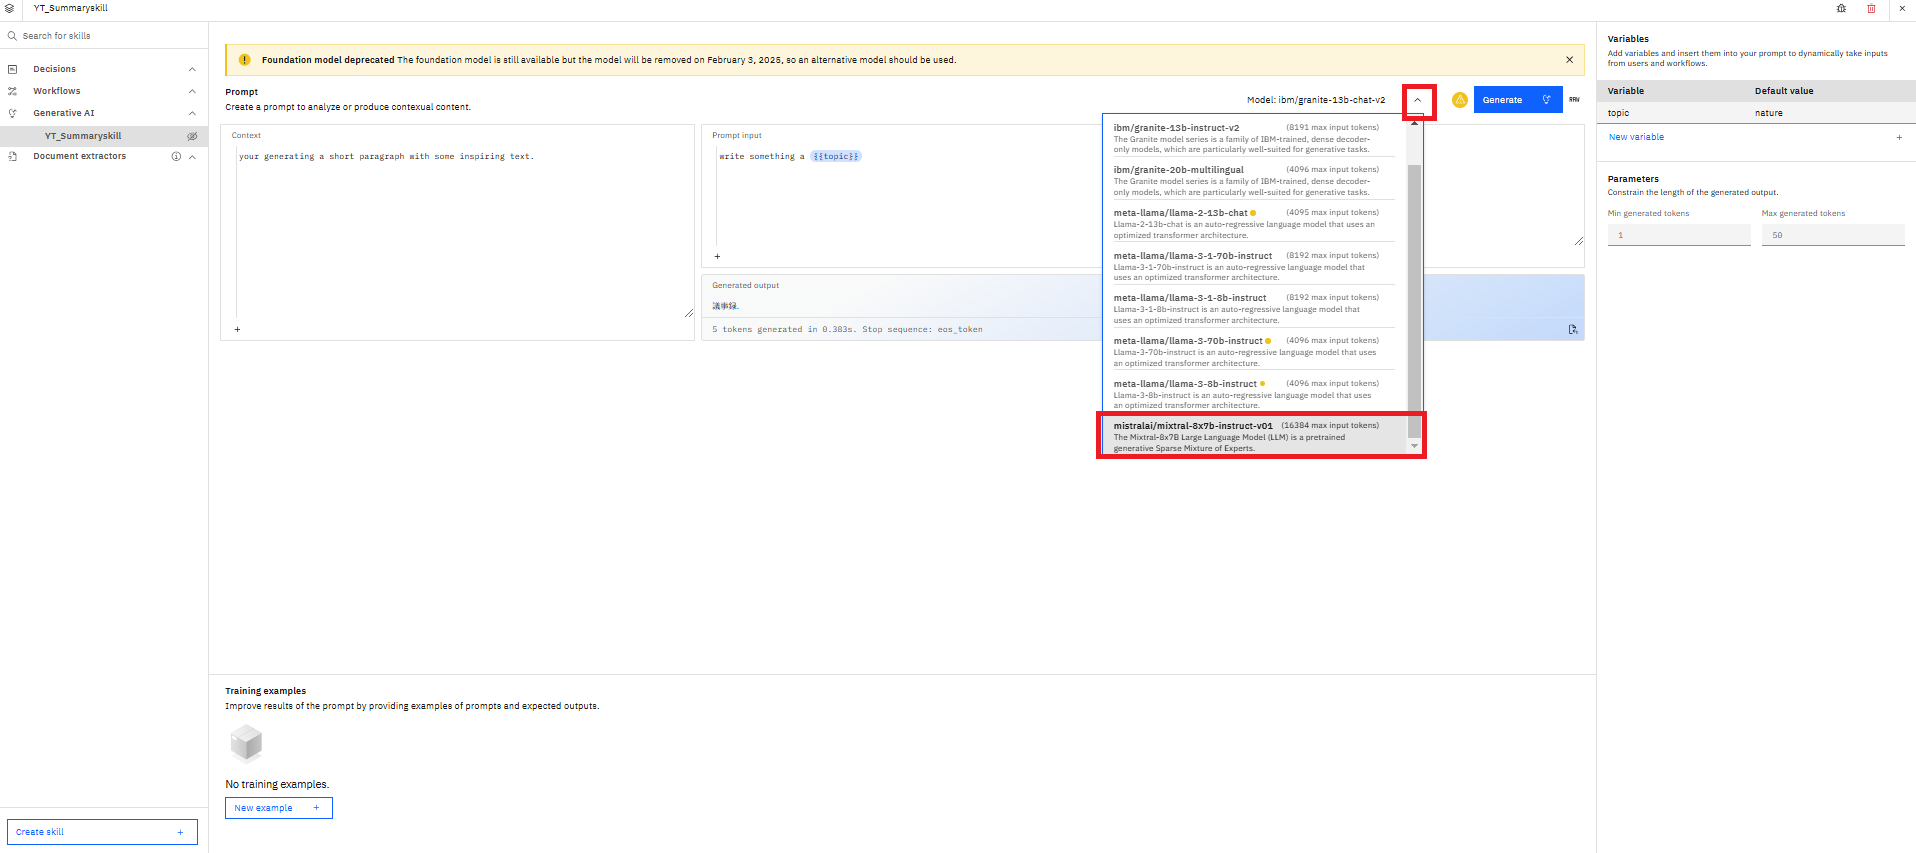
Task: Click the model list scrollbar thumb
Action: pyautogui.click(x=1414, y=290)
